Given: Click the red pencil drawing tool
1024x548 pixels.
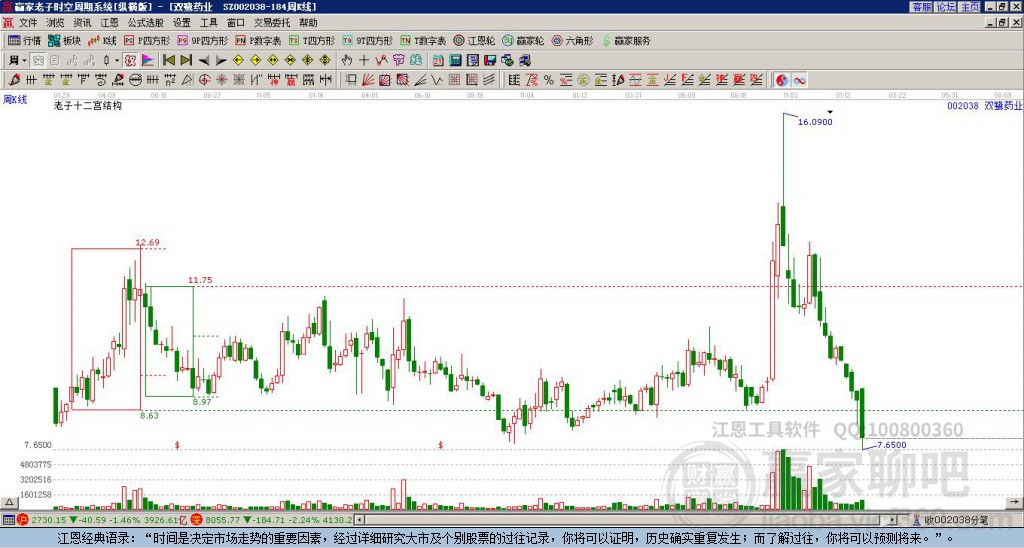Looking at the screenshot, I should point(14,80).
